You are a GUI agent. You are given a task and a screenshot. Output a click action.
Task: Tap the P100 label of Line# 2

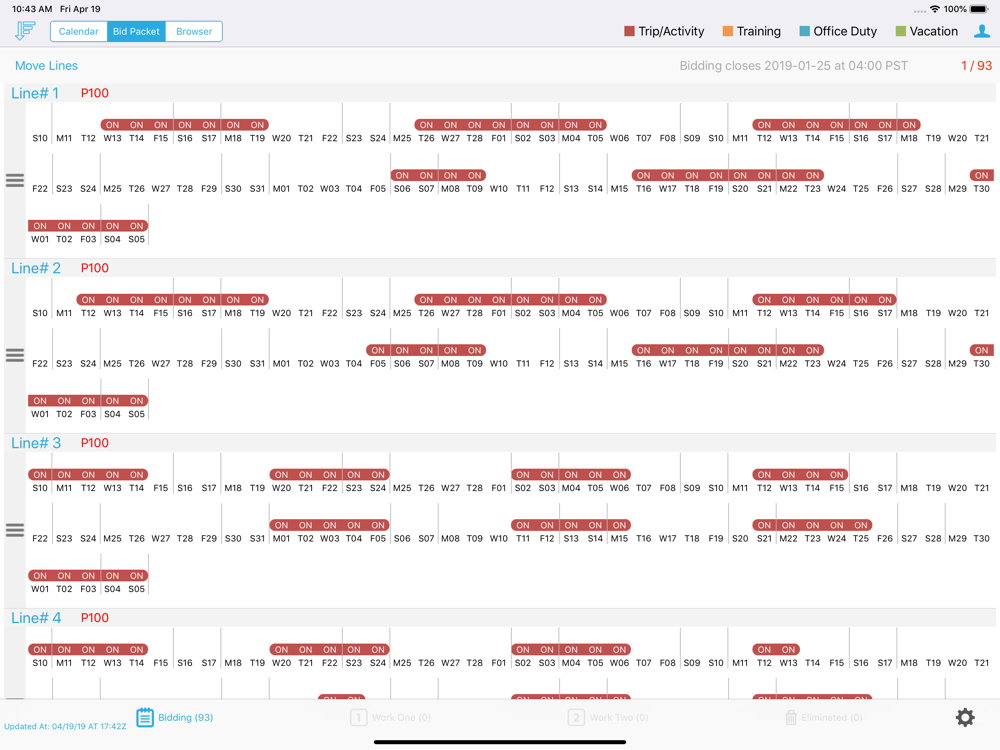[x=94, y=268]
